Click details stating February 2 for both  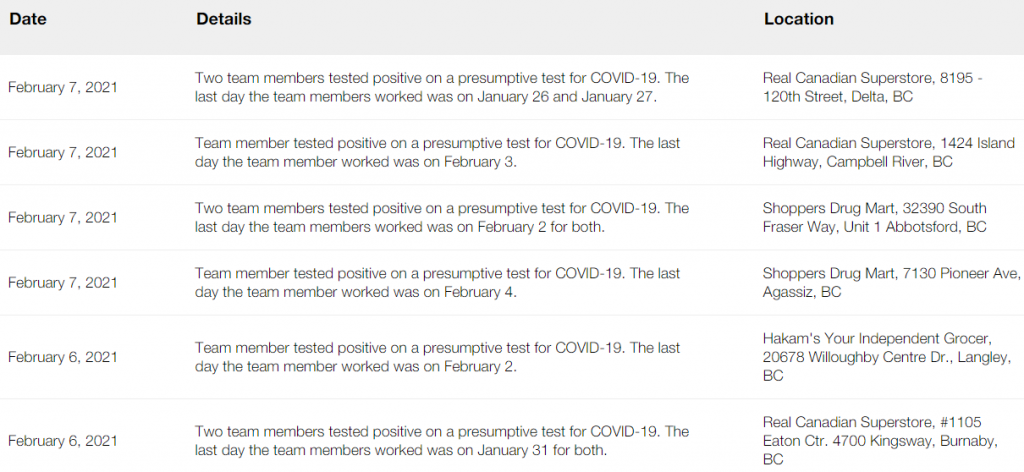[x=442, y=217]
